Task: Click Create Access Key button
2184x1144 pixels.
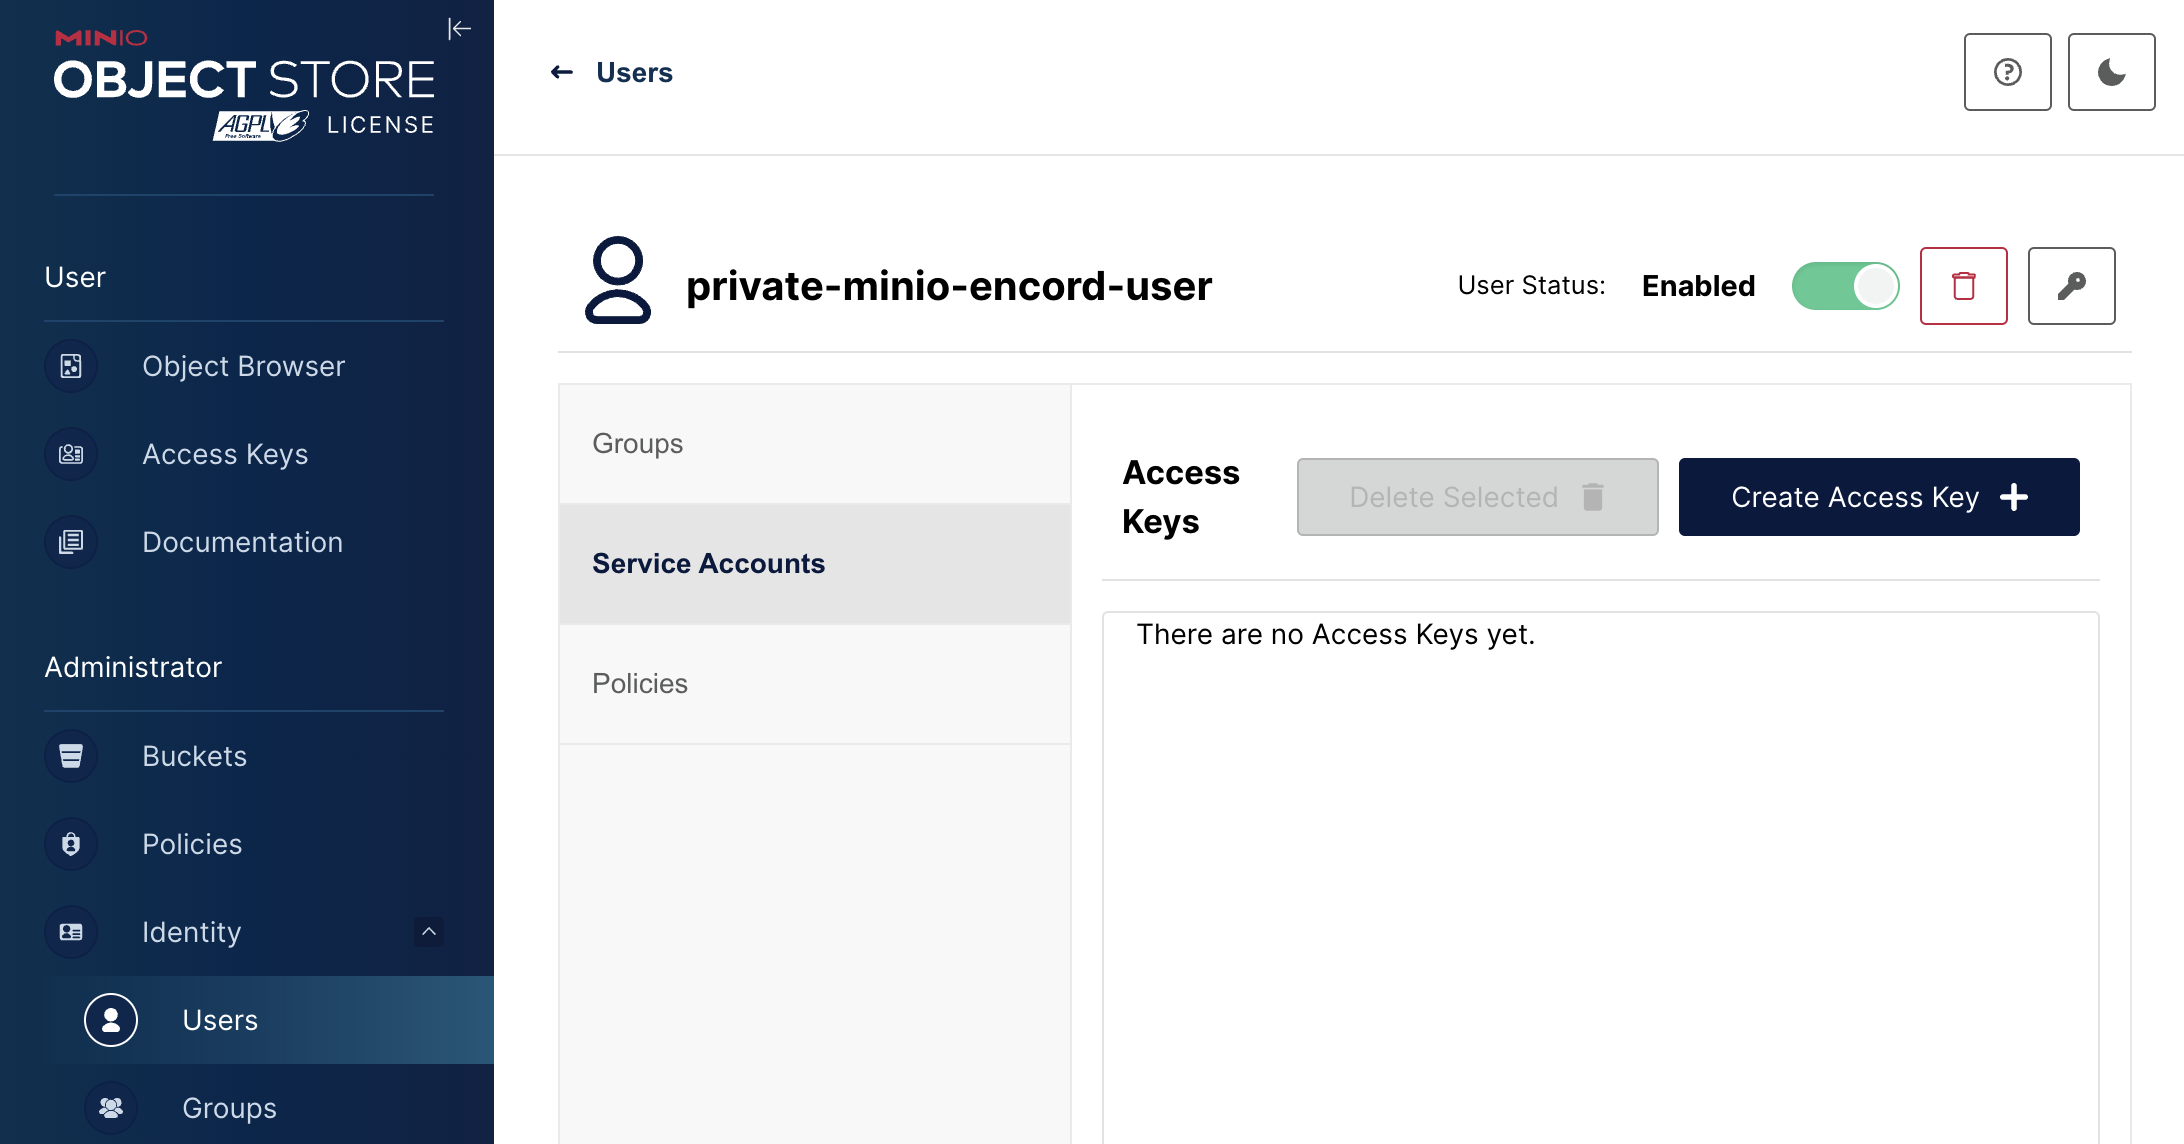Action: [1879, 497]
